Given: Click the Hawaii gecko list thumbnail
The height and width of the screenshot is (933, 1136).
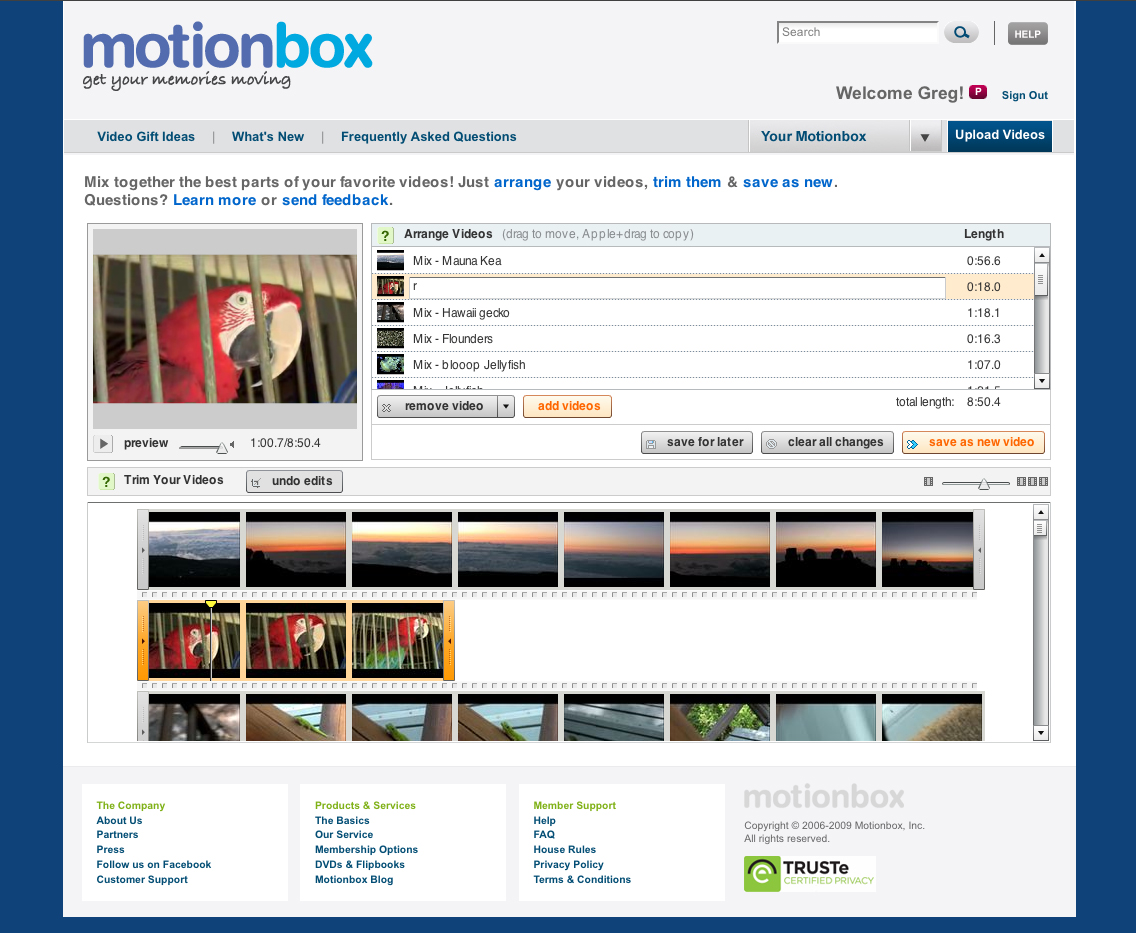Looking at the screenshot, I should [390, 313].
